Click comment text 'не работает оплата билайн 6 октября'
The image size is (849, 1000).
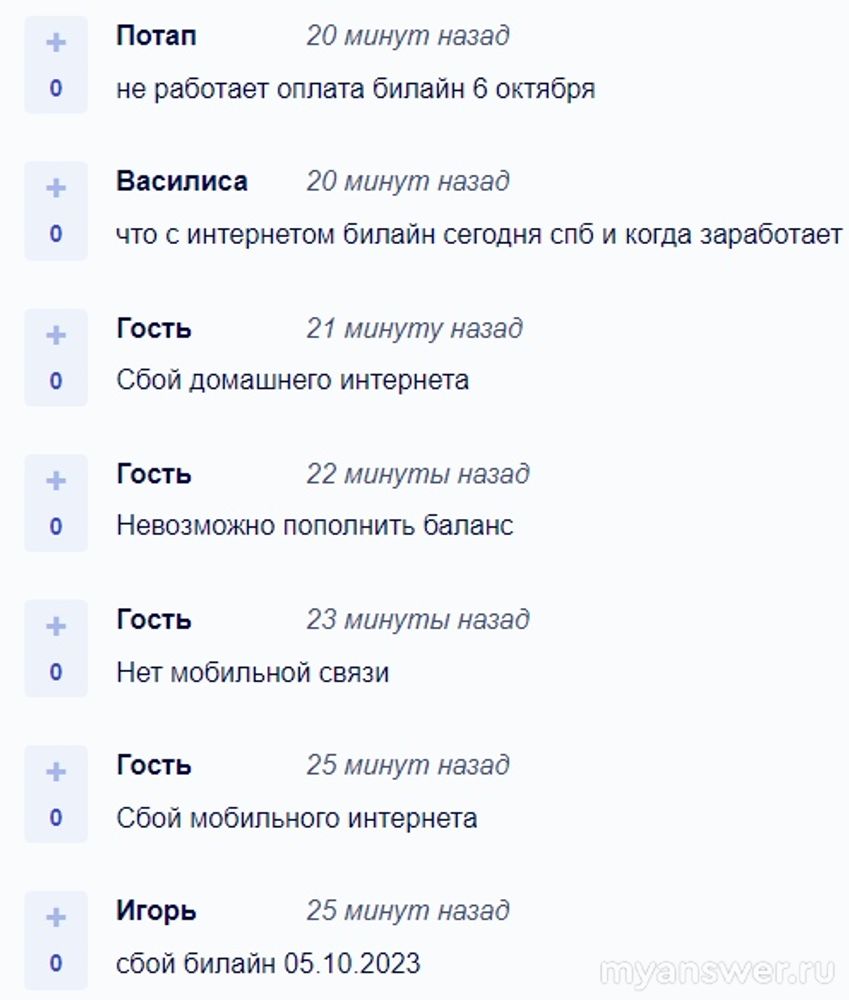point(356,89)
